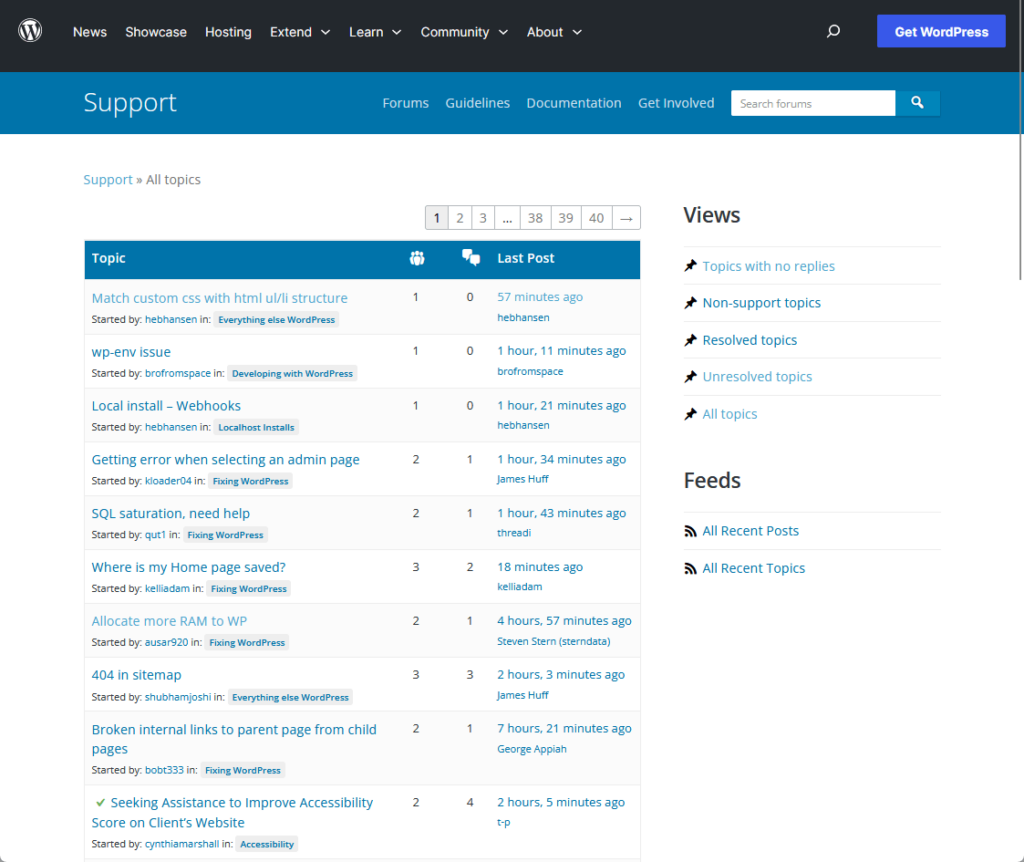Submit forum search with magnifier button
Image resolution: width=1024 pixels, height=862 pixels.
(x=918, y=103)
